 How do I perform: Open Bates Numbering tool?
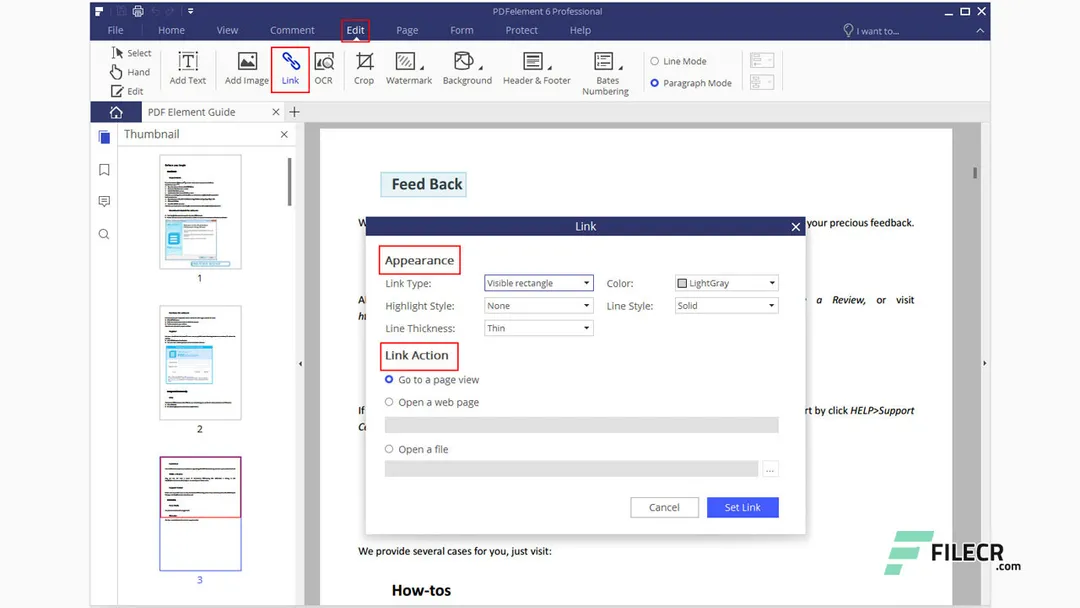(605, 74)
